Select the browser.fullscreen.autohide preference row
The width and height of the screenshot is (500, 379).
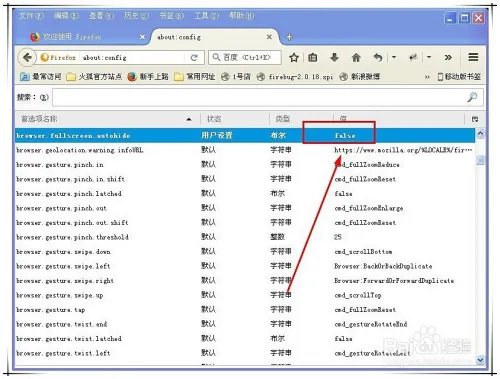tap(245, 136)
